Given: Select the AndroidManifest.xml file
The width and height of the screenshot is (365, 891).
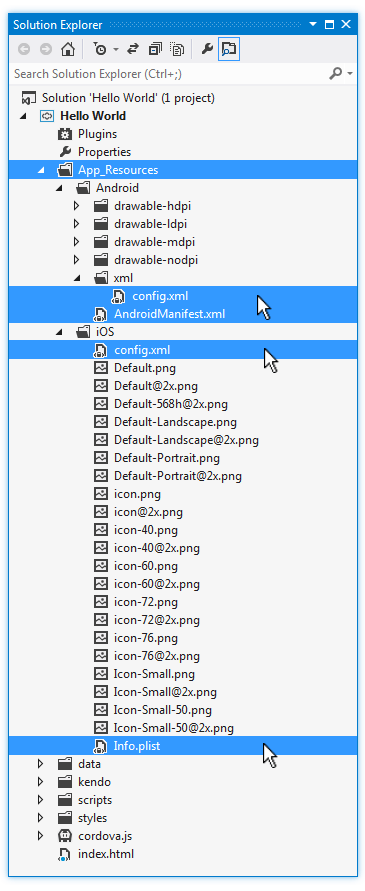Looking at the screenshot, I should tap(169, 314).
